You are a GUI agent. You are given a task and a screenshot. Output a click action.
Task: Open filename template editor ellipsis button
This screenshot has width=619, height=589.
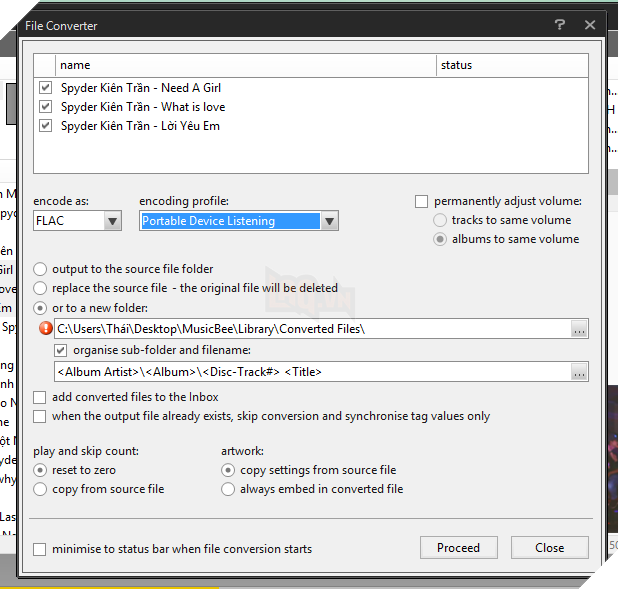pos(579,372)
